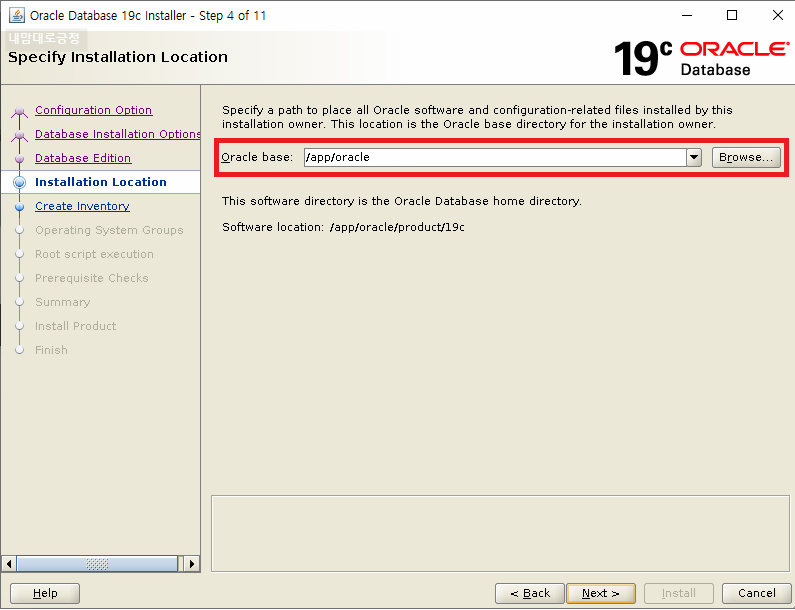The height and width of the screenshot is (610, 795).
Task: Click the Java installer icon in title bar
Action: (x=17, y=15)
